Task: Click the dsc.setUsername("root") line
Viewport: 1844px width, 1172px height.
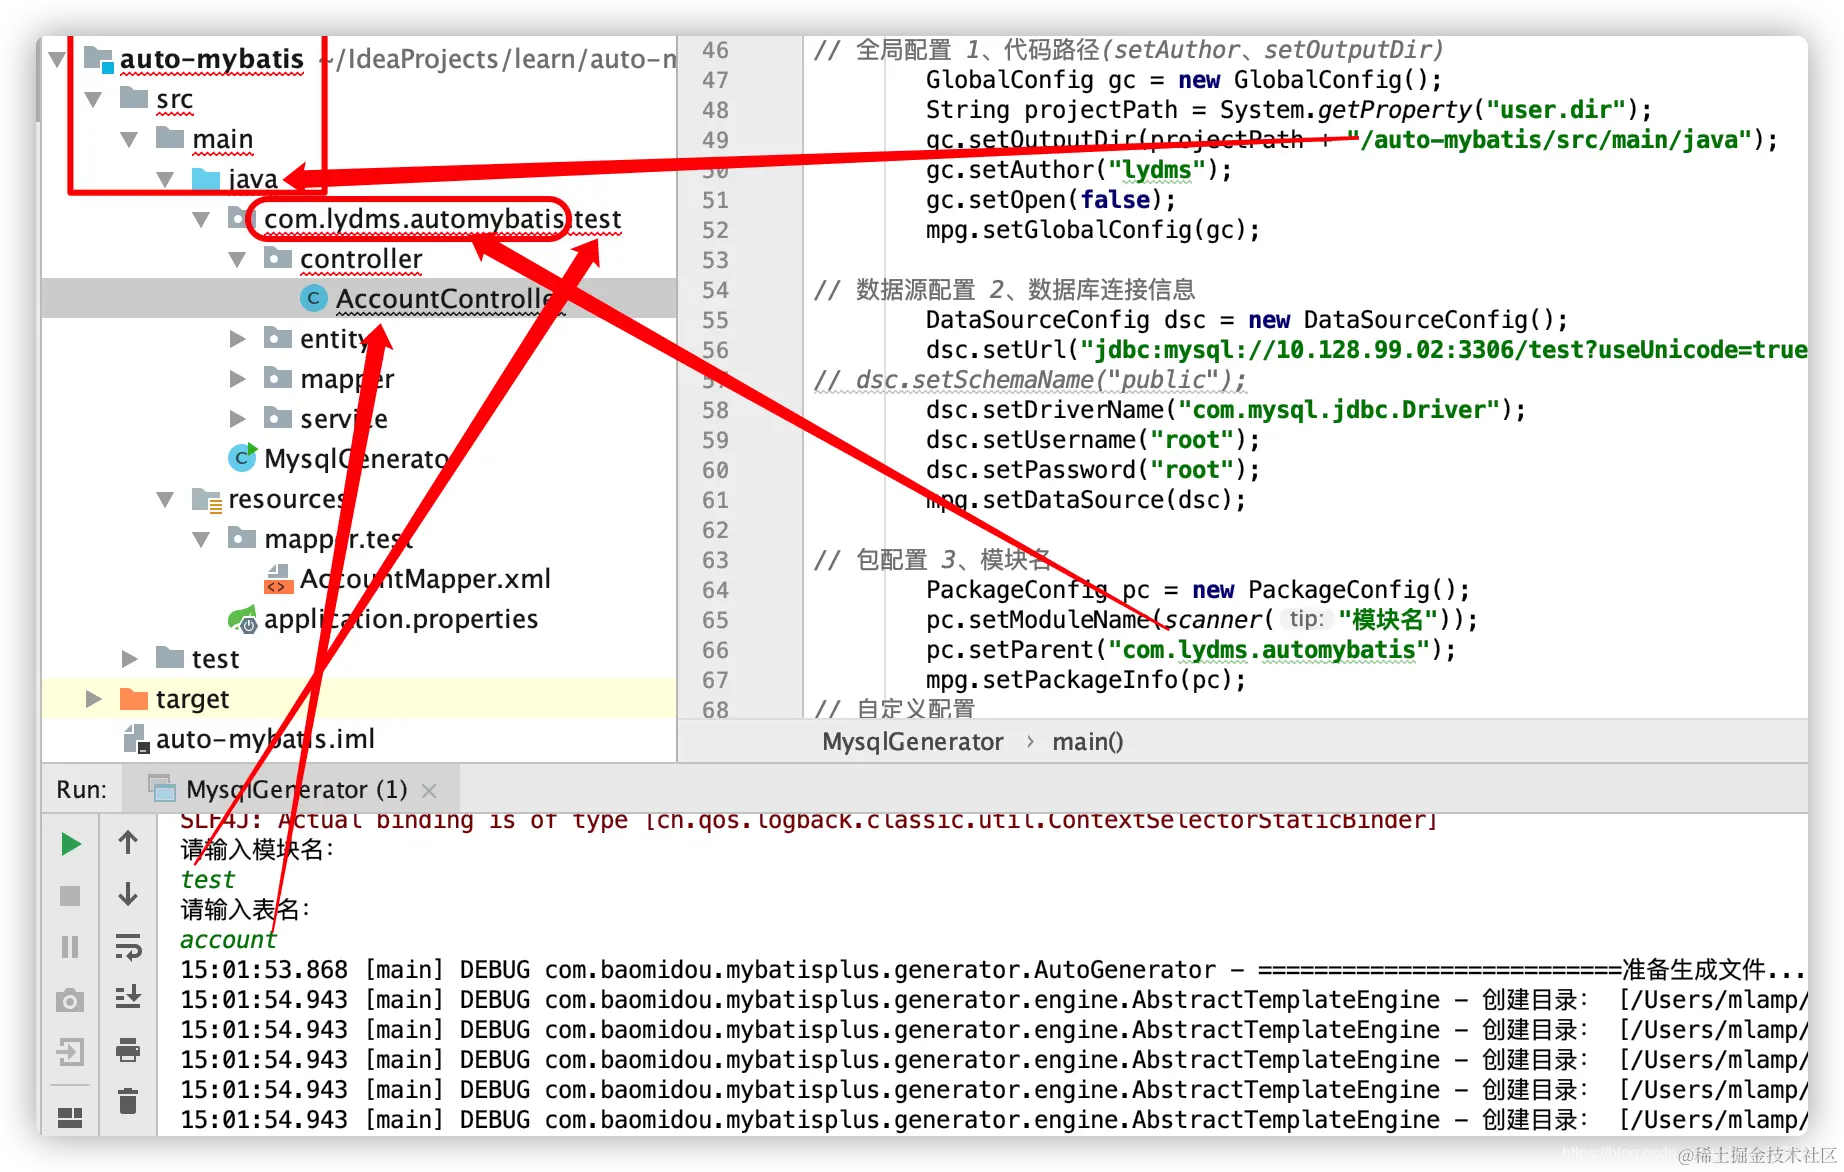Action: 1092,440
